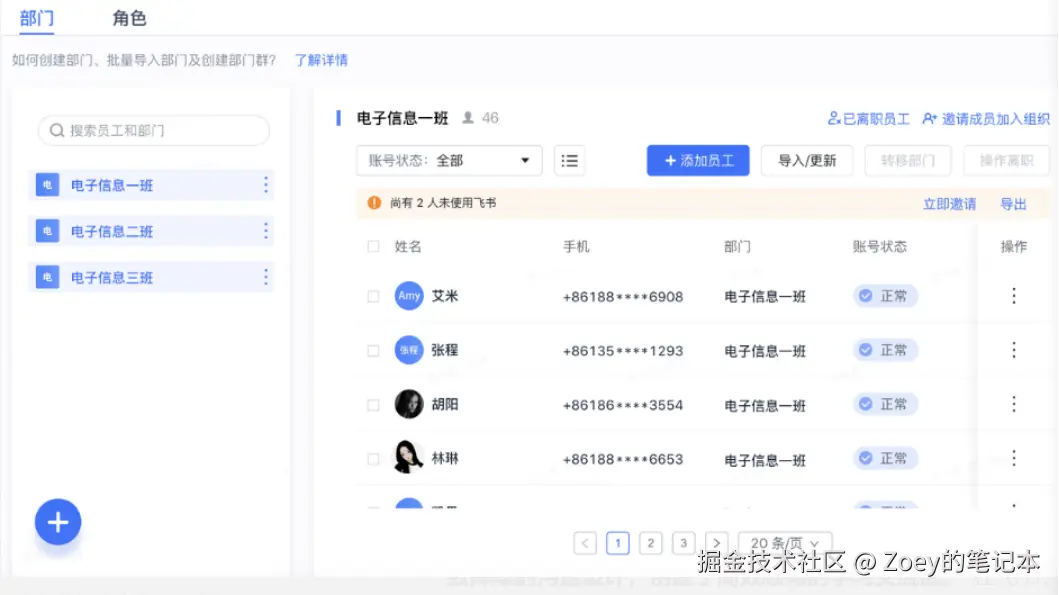Go to page 2
This screenshot has height=595, width=1059.
[650, 543]
